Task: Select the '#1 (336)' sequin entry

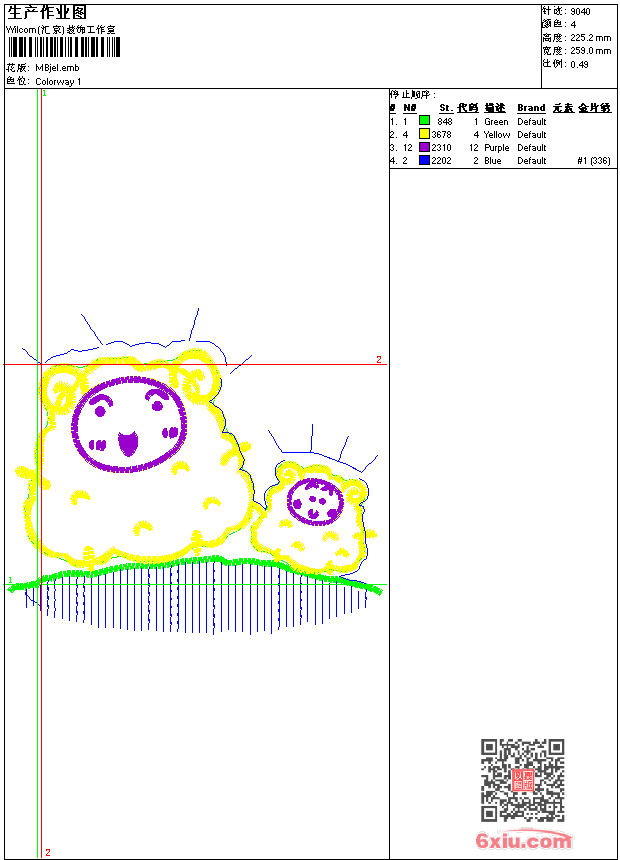Action: [x=594, y=161]
